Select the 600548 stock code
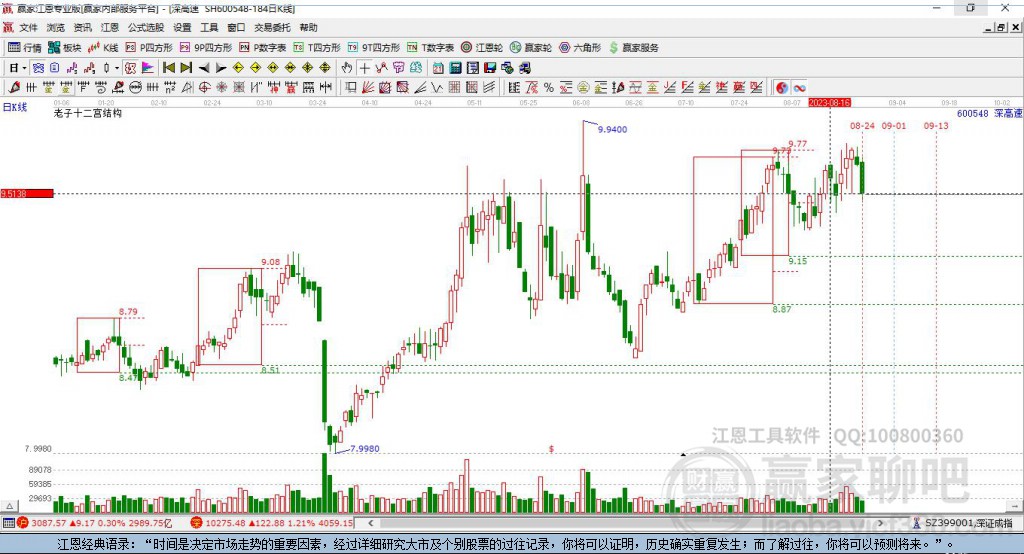This screenshot has width=1024, height=554. 972,114
